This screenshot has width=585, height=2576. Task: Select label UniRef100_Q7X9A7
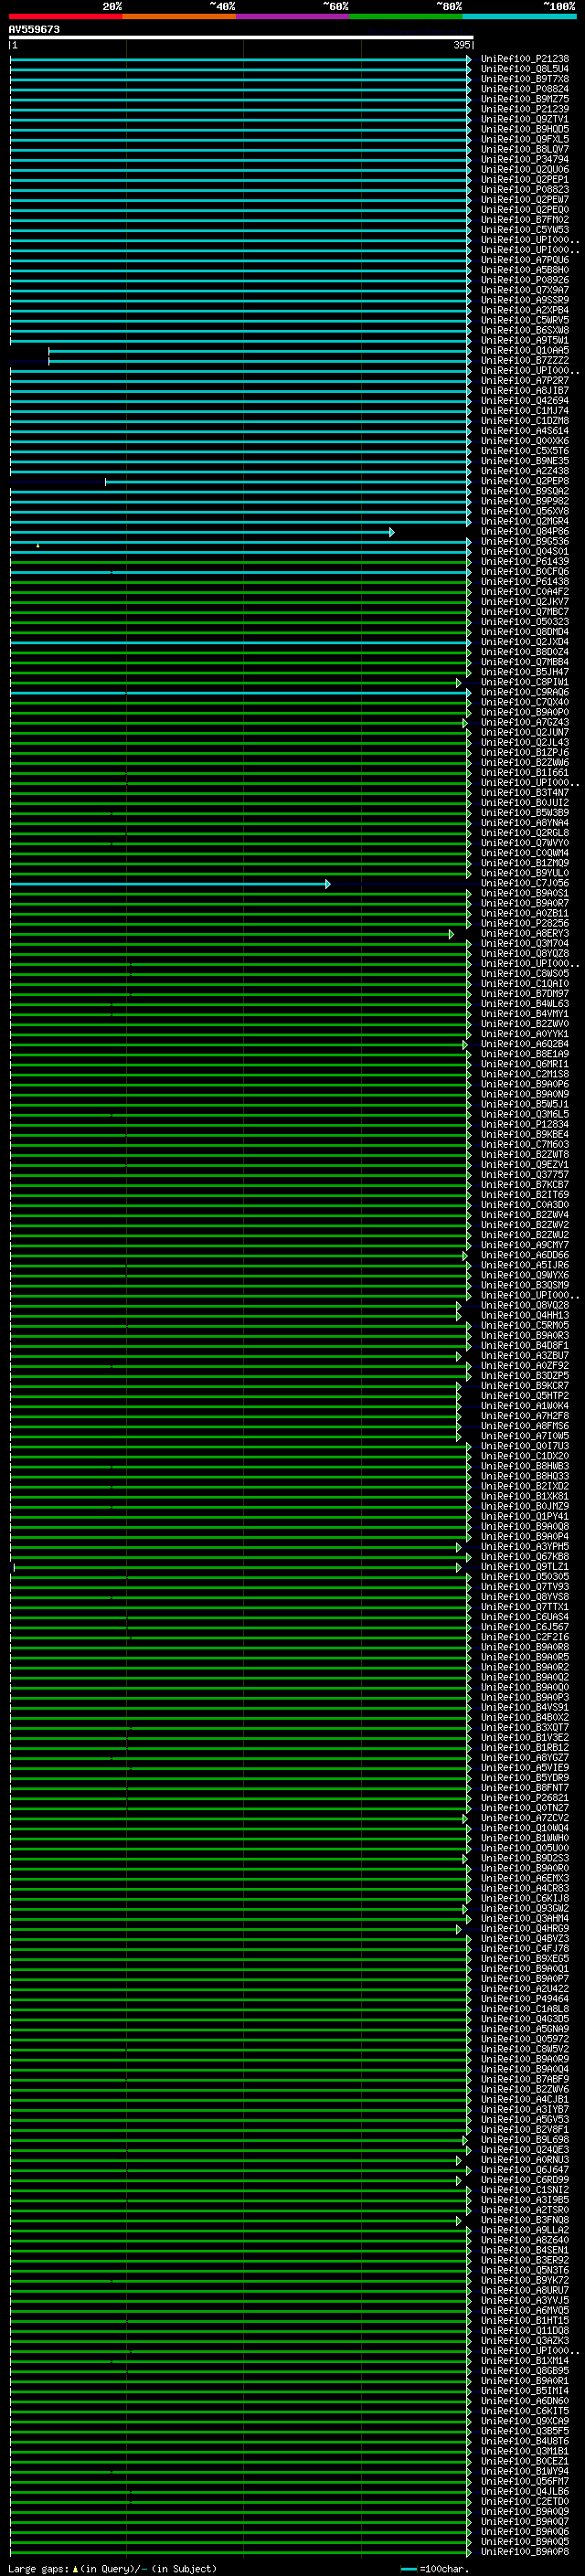[x=525, y=290]
